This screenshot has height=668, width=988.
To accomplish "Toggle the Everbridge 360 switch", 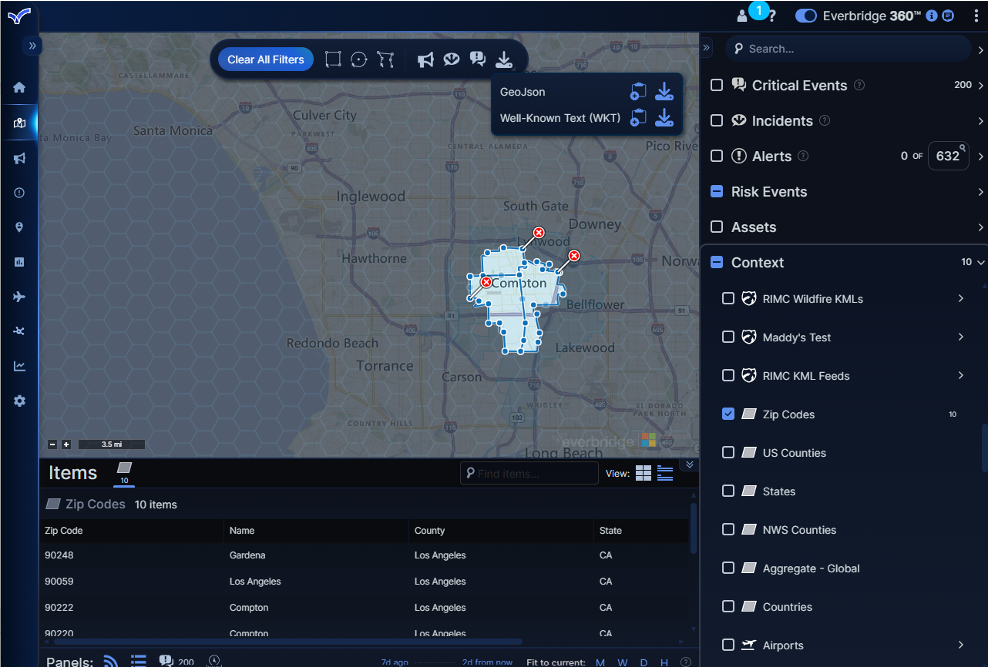I will tap(805, 16).
